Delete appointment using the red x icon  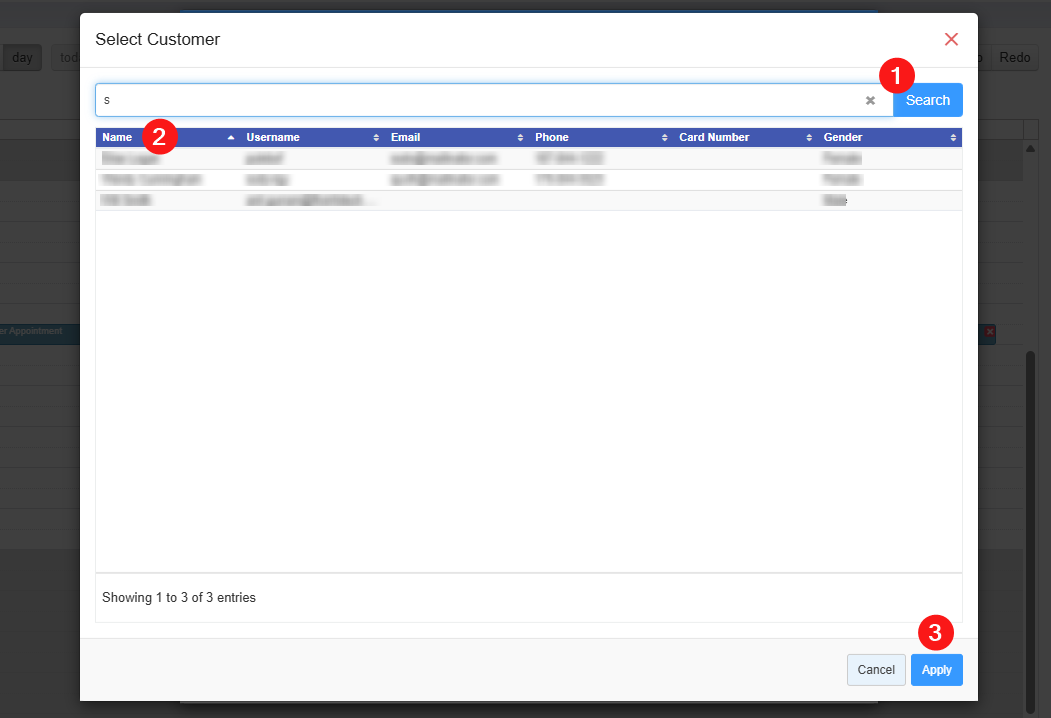point(990,331)
